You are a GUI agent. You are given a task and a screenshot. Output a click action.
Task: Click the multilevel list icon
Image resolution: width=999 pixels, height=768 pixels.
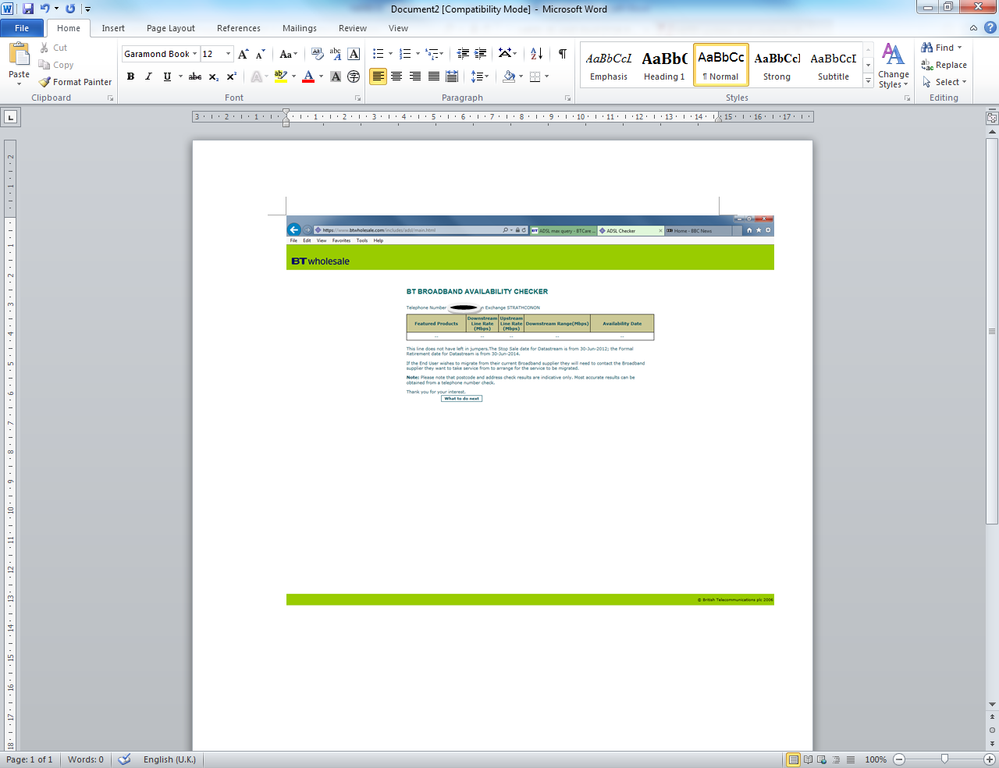pyautogui.click(x=432, y=54)
